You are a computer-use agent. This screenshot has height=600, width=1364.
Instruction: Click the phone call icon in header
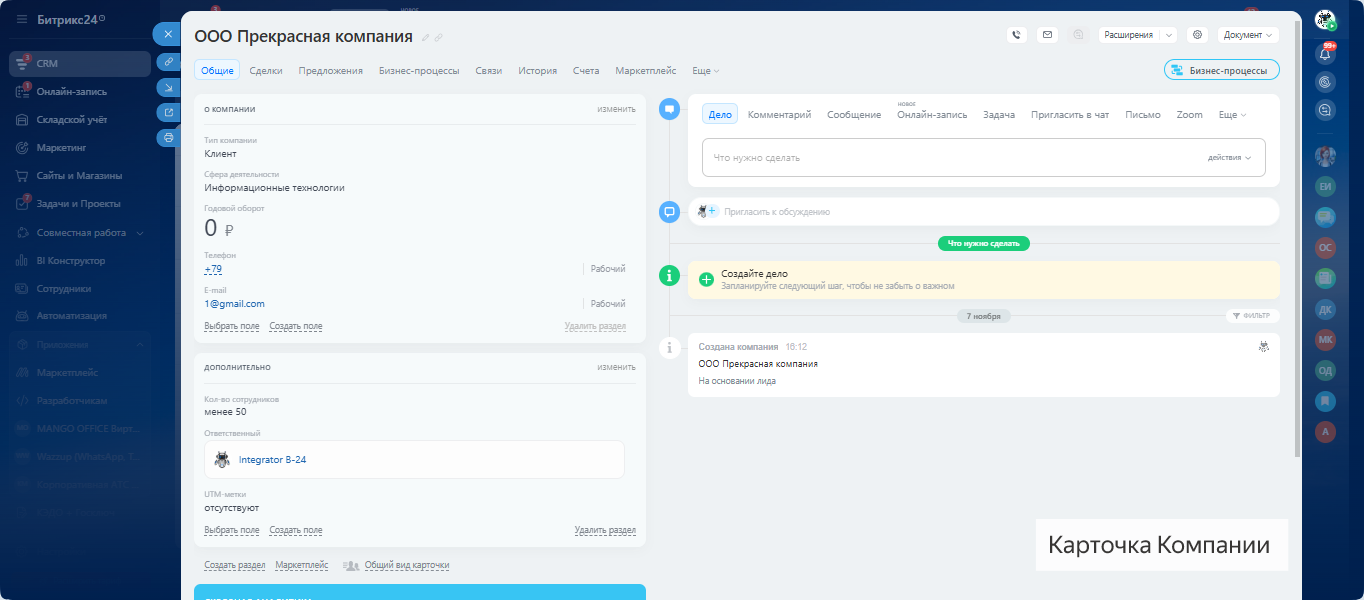[1017, 35]
